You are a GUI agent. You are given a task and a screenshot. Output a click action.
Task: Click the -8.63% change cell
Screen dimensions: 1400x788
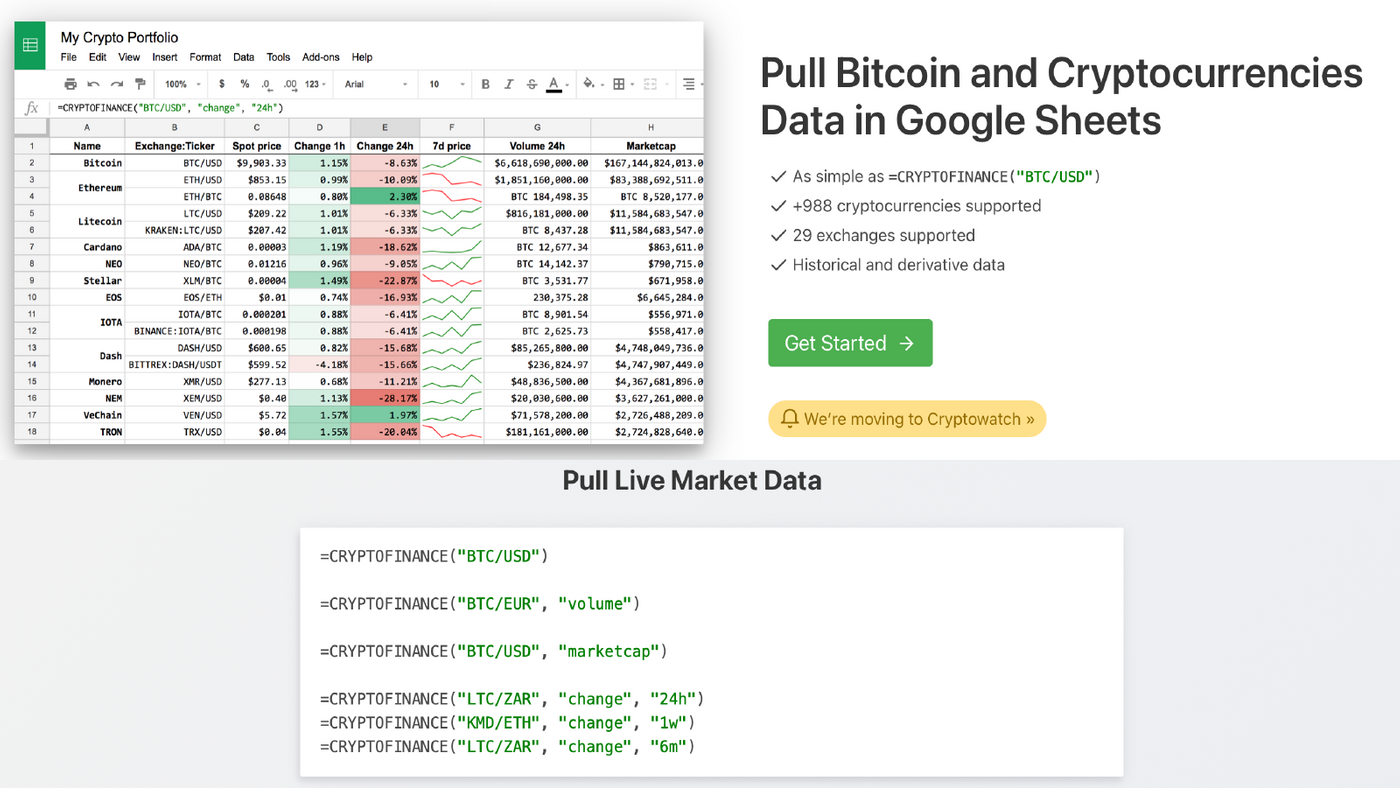coord(385,163)
